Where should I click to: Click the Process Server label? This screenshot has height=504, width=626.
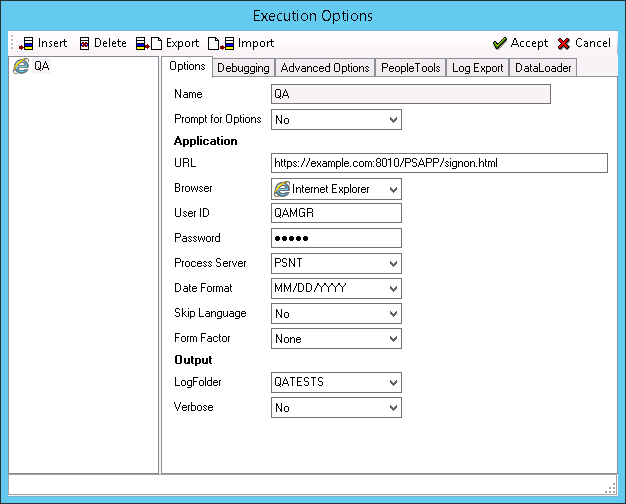210,263
